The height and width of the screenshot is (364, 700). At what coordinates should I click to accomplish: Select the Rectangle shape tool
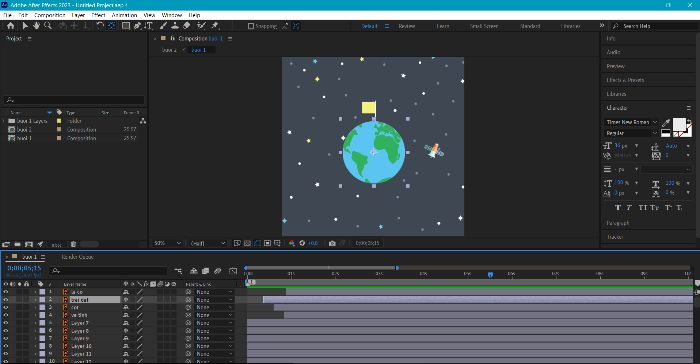point(126,26)
